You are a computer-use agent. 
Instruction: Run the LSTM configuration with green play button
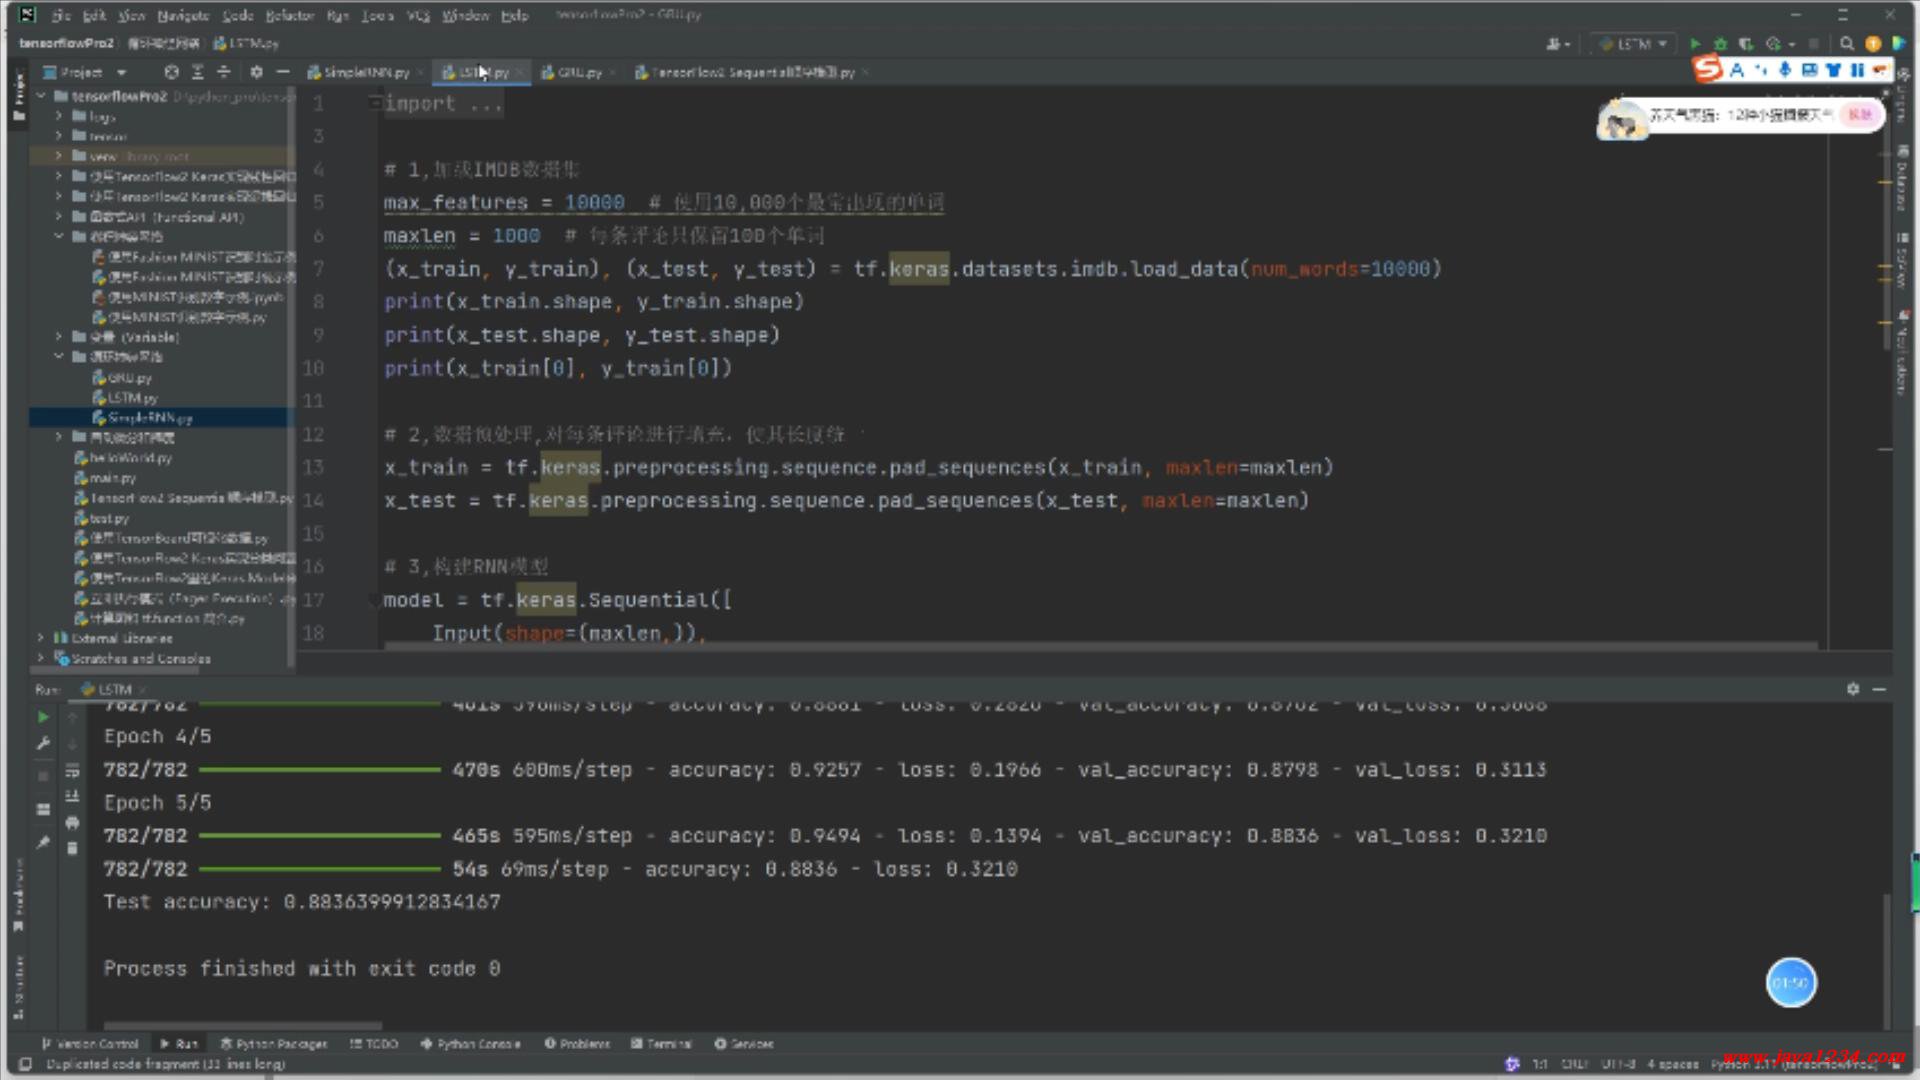pyautogui.click(x=1694, y=44)
